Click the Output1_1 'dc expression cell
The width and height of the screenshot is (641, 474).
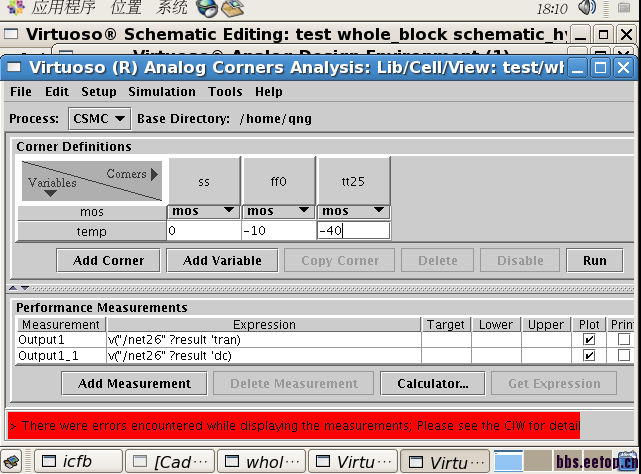[264, 356]
